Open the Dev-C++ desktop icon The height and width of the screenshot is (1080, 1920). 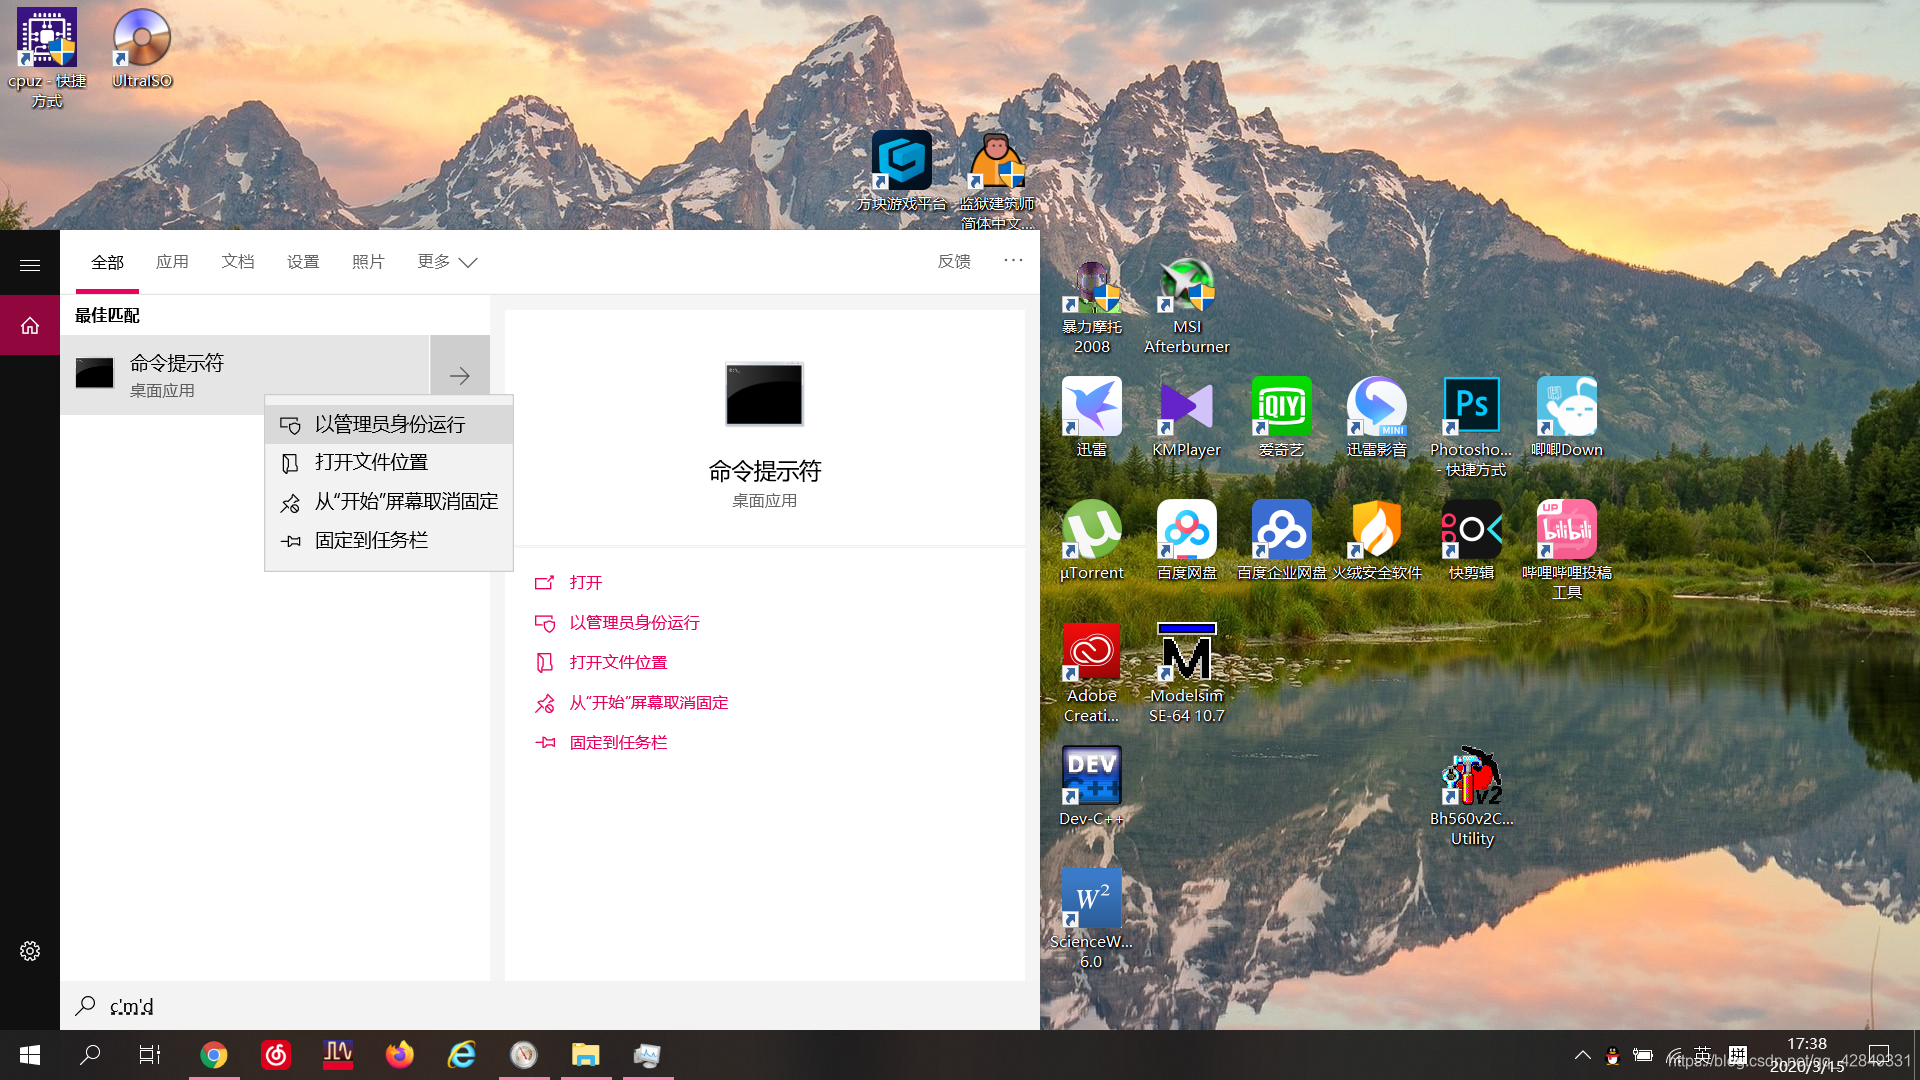coord(1091,776)
